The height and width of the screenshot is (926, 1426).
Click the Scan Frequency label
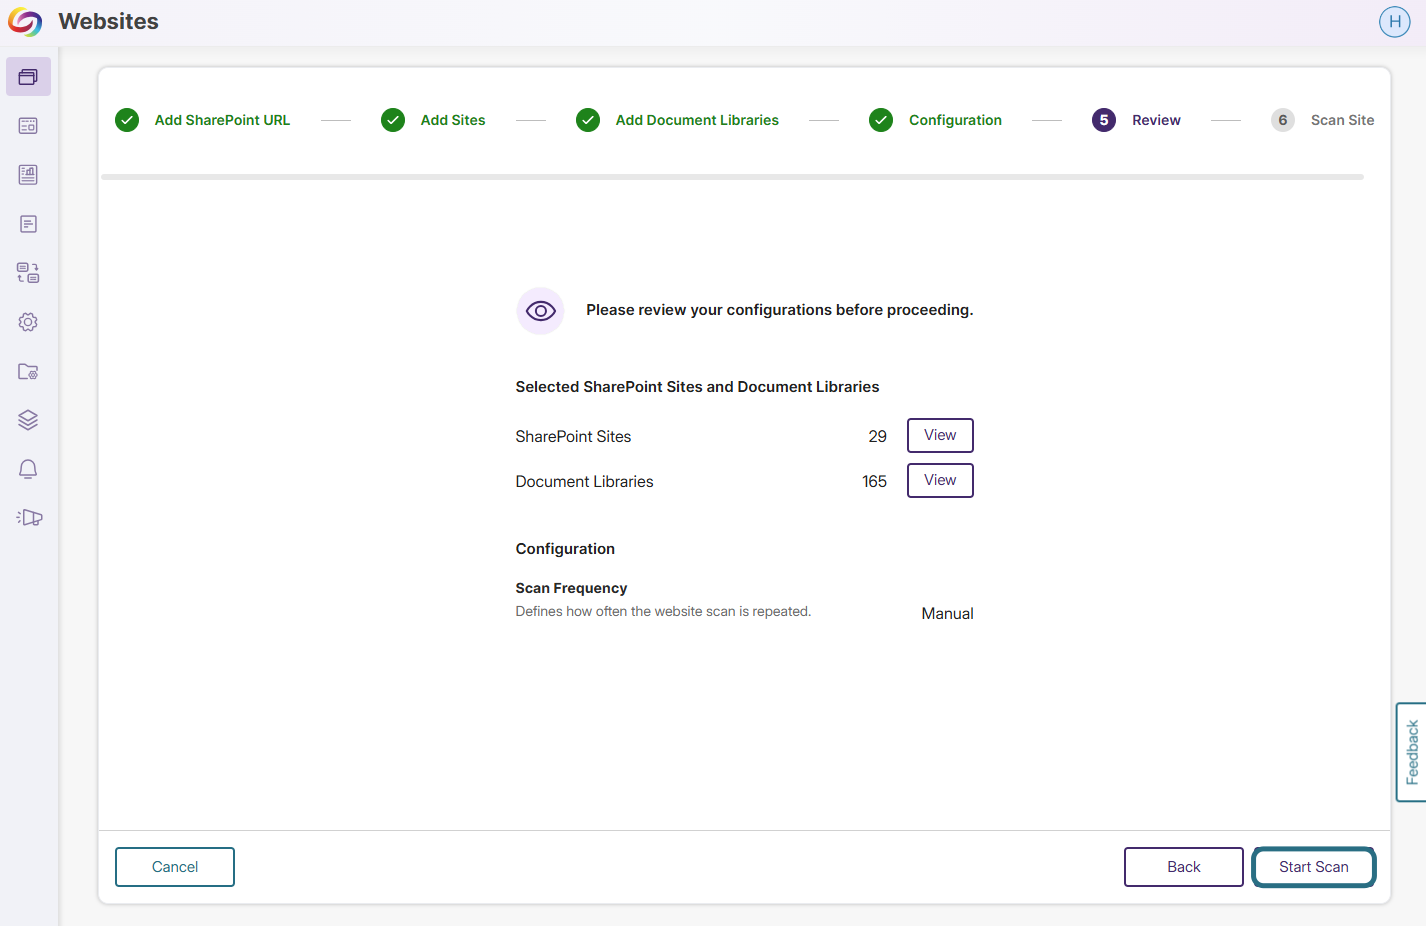point(571,588)
